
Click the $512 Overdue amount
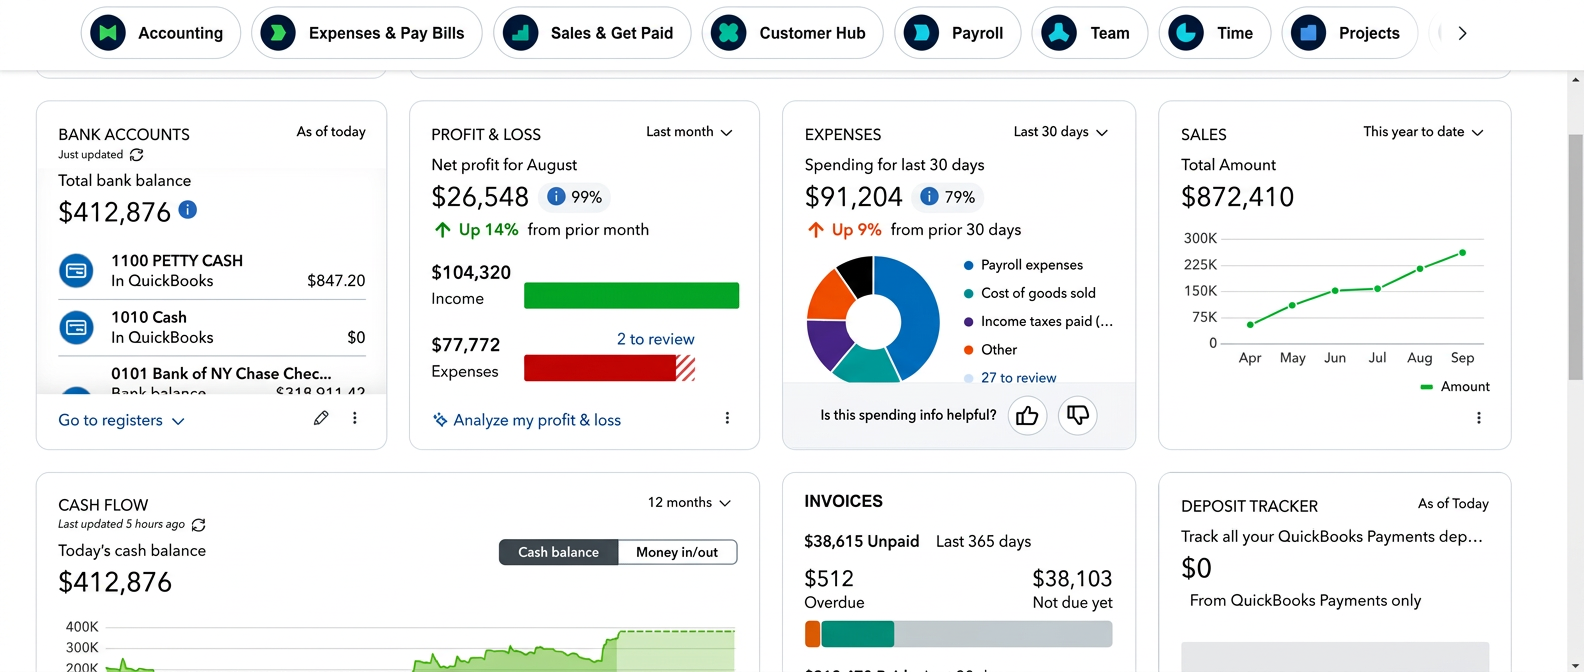tap(829, 579)
